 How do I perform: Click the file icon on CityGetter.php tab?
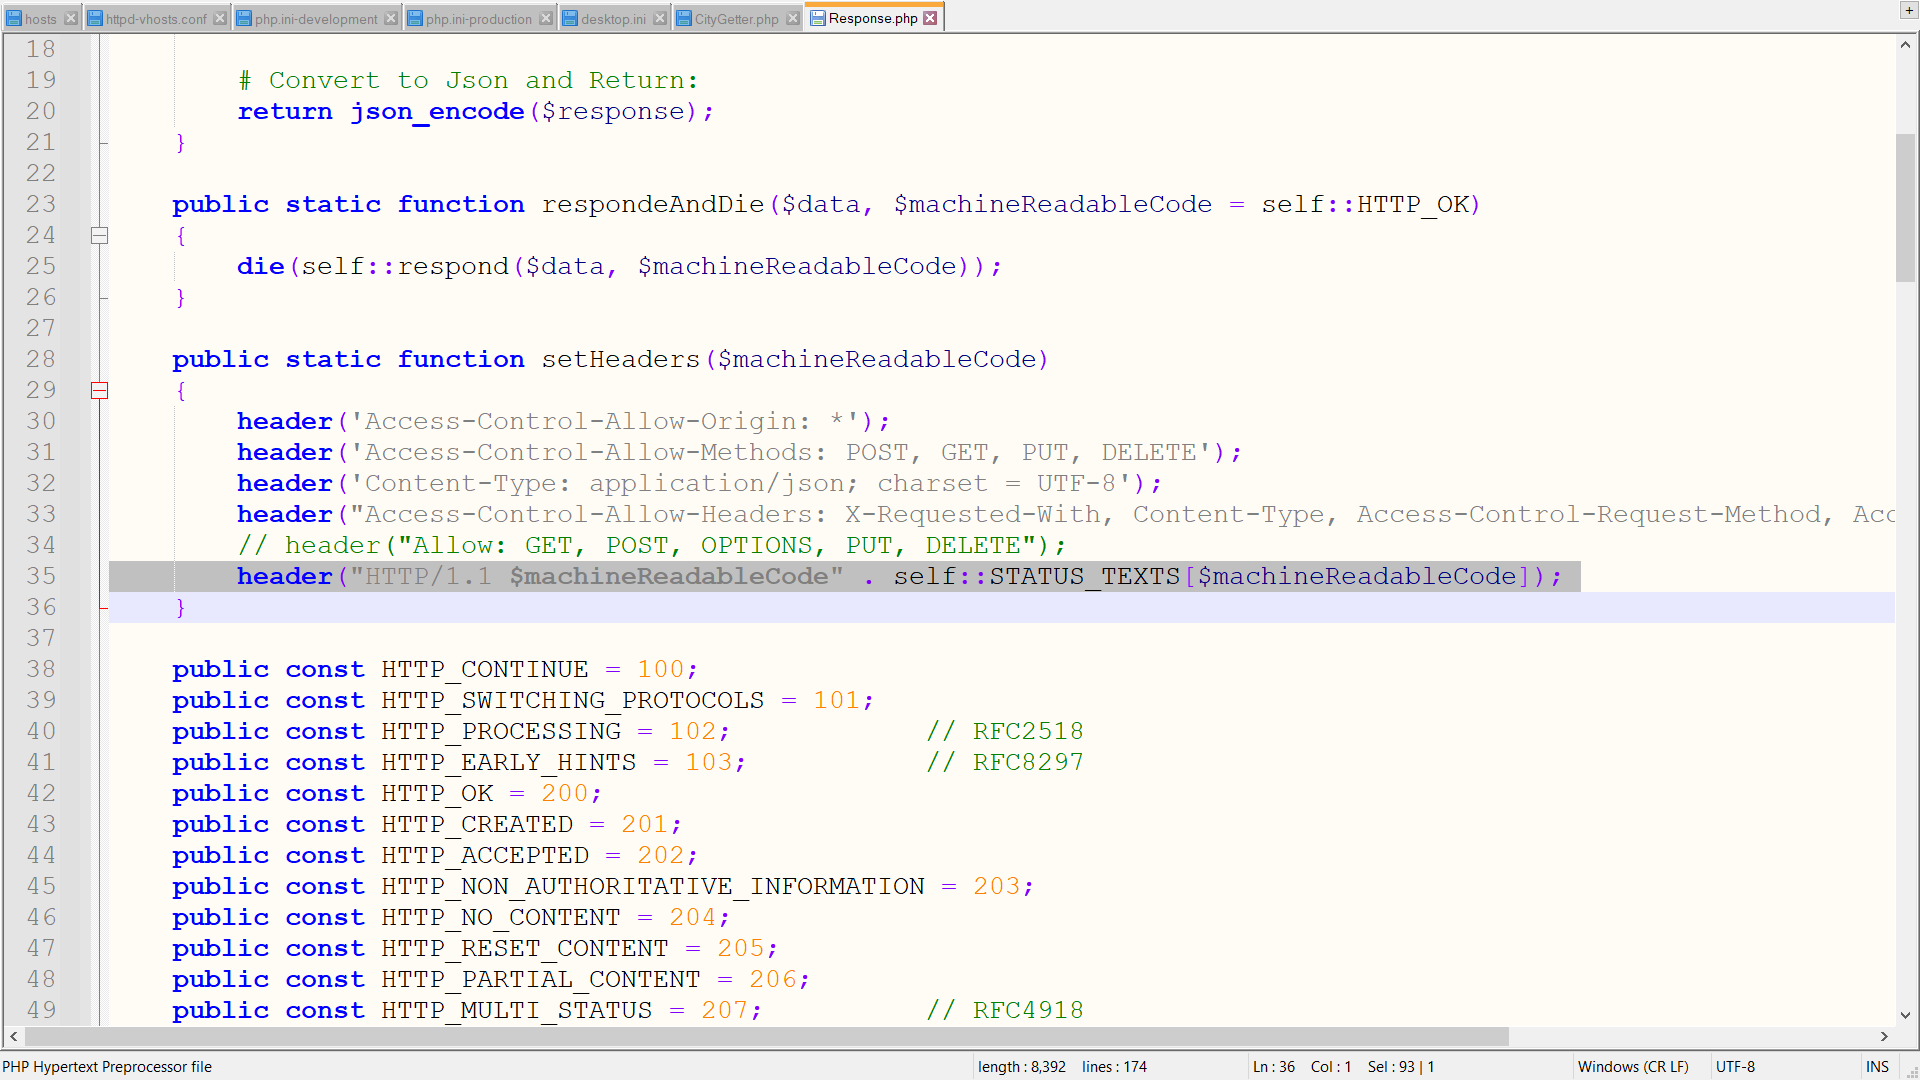[684, 18]
